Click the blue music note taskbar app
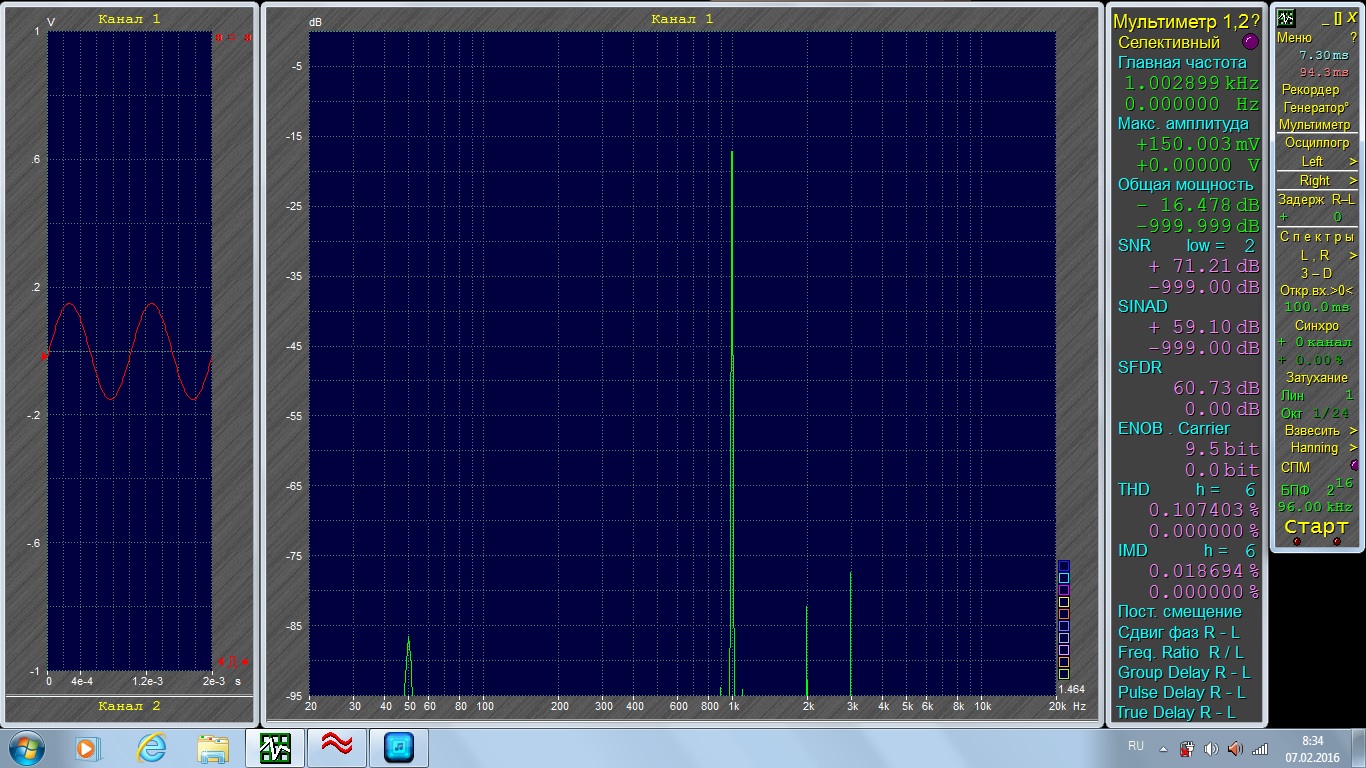This screenshot has width=1366, height=768. coord(399,747)
